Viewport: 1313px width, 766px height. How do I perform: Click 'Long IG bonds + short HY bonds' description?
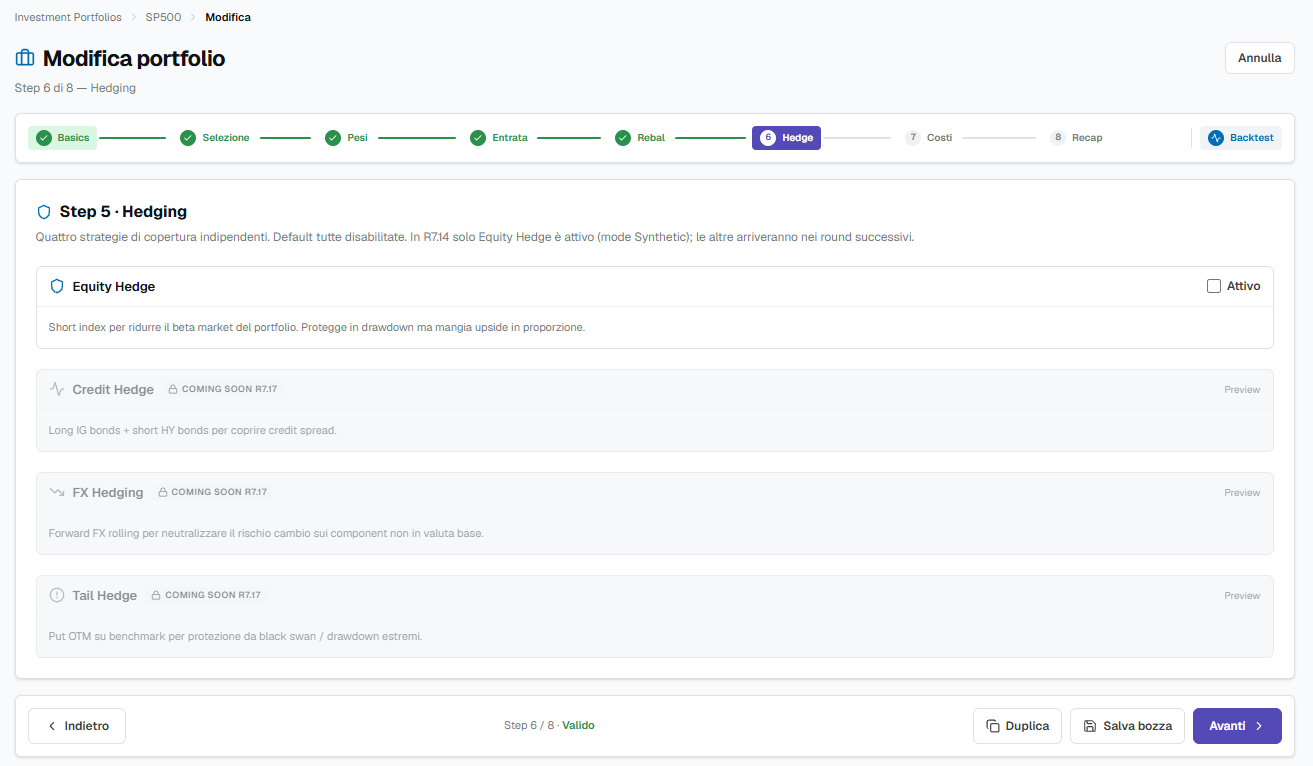point(193,430)
